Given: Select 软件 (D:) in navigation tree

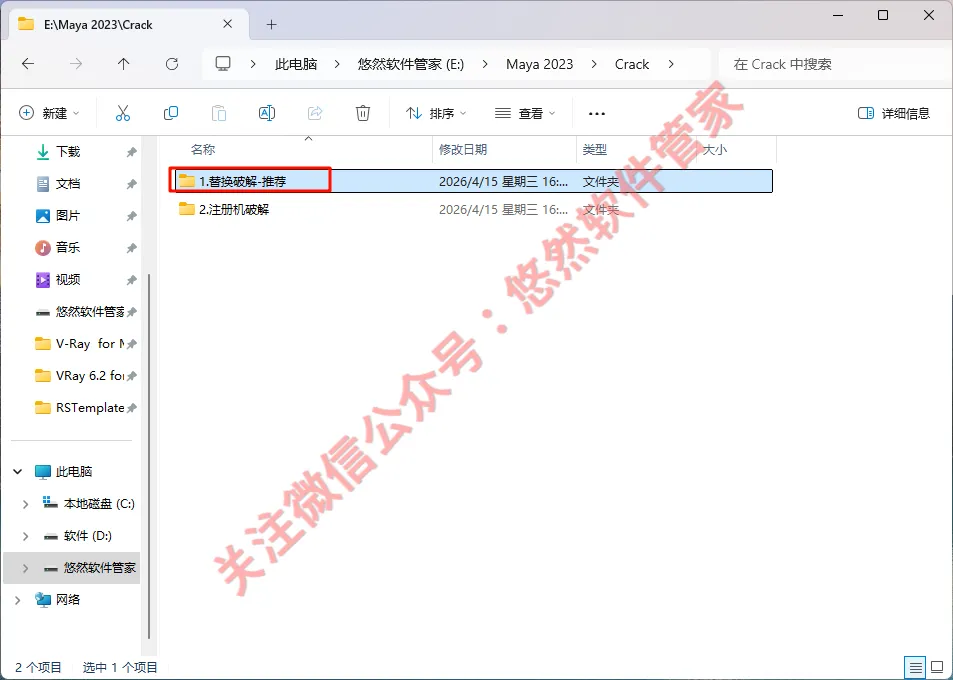Looking at the screenshot, I should [x=87, y=536].
